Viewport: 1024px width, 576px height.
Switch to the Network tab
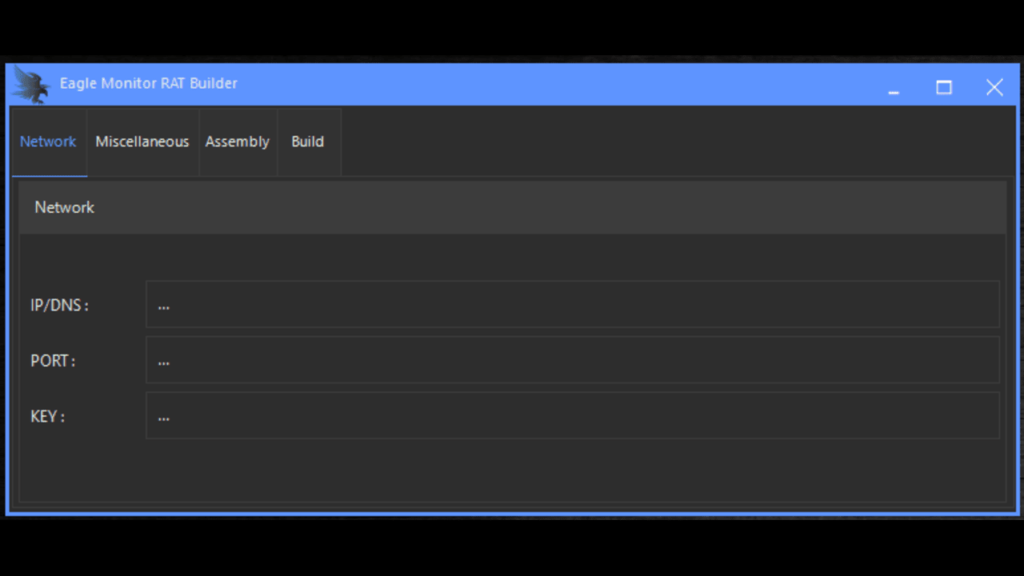[x=49, y=142]
